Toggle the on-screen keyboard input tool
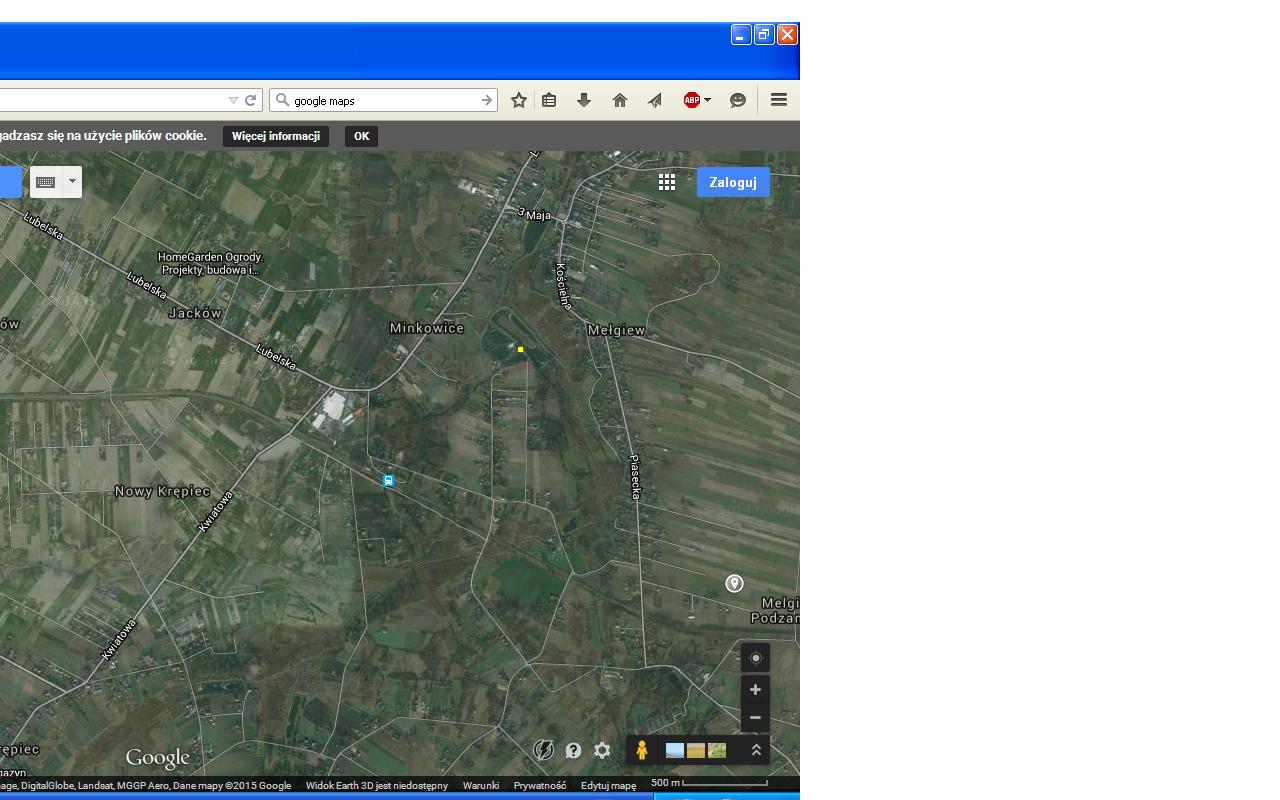1280x800 pixels. (46, 182)
